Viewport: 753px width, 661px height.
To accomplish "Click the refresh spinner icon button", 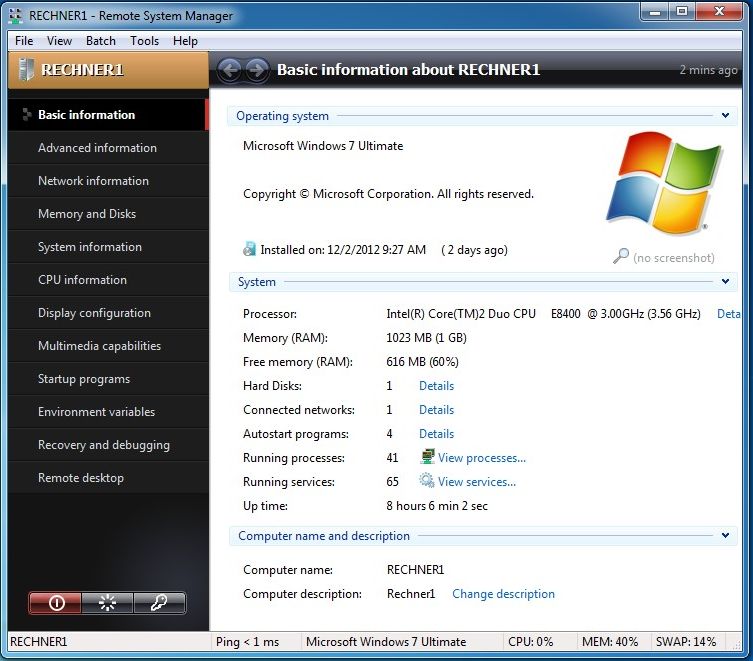I will pyautogui.click(x=107, y=602).
